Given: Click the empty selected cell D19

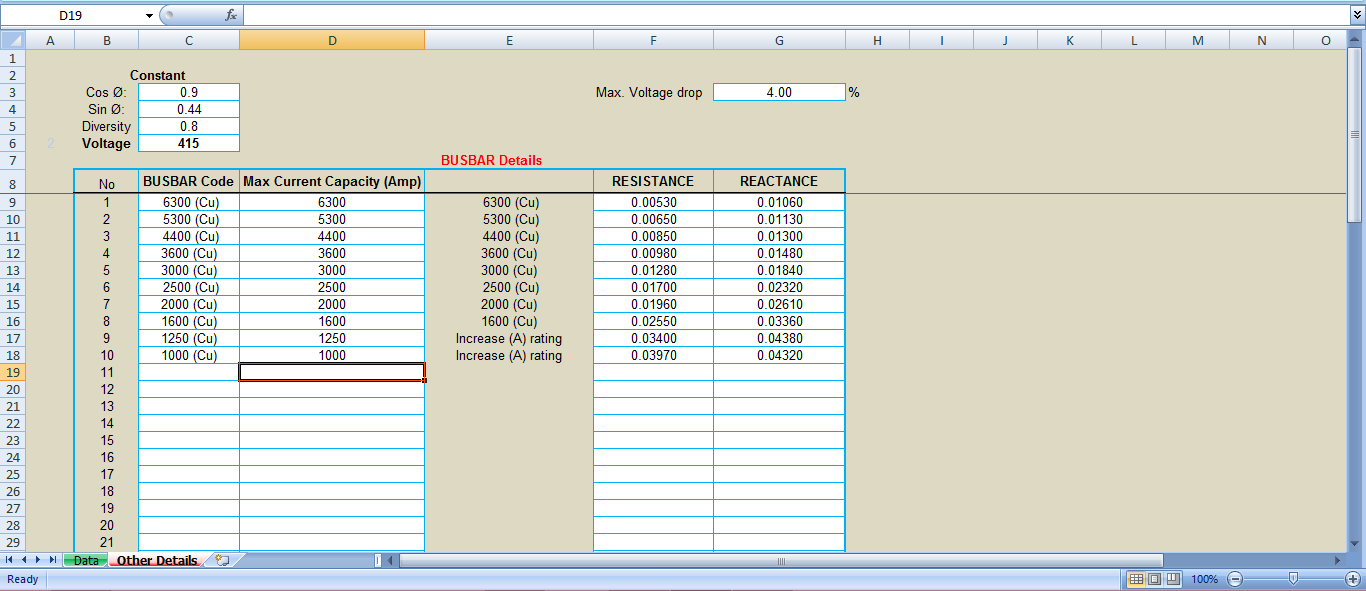Looking at the screenshot, I should (x=332, y=372).
